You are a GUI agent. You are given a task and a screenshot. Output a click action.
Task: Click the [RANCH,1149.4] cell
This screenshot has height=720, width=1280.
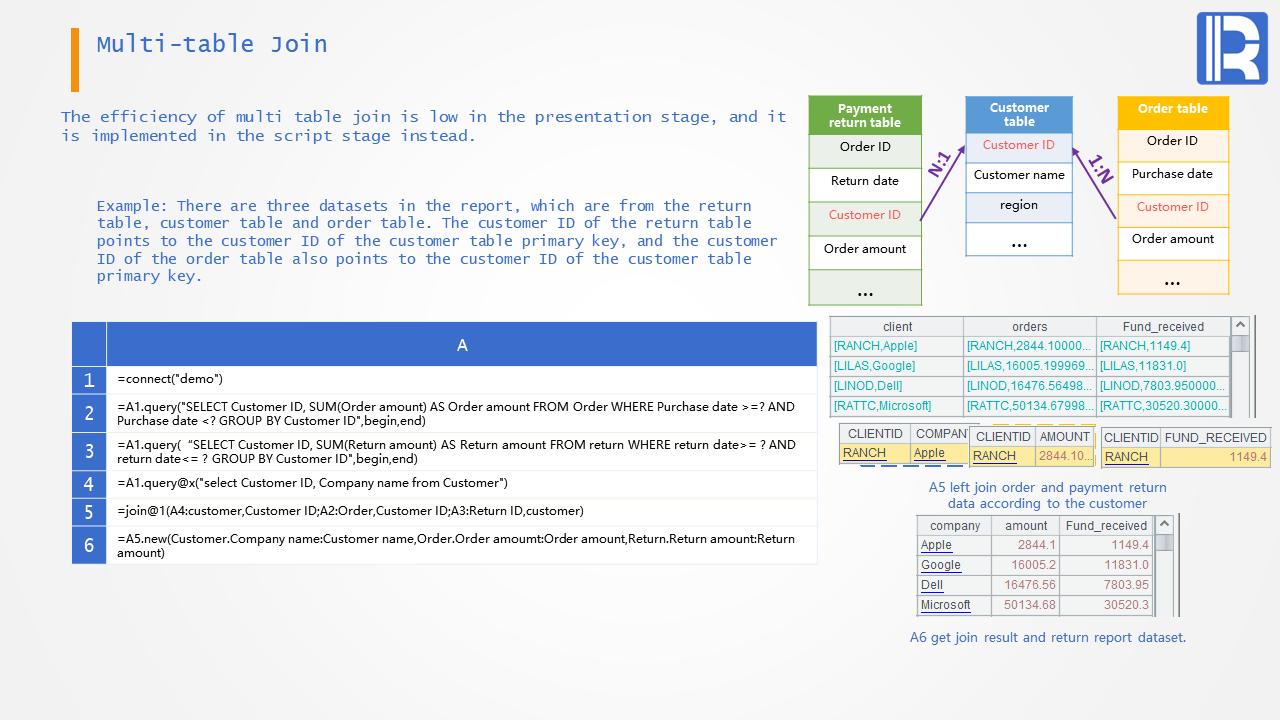(x=1163, y=346)
